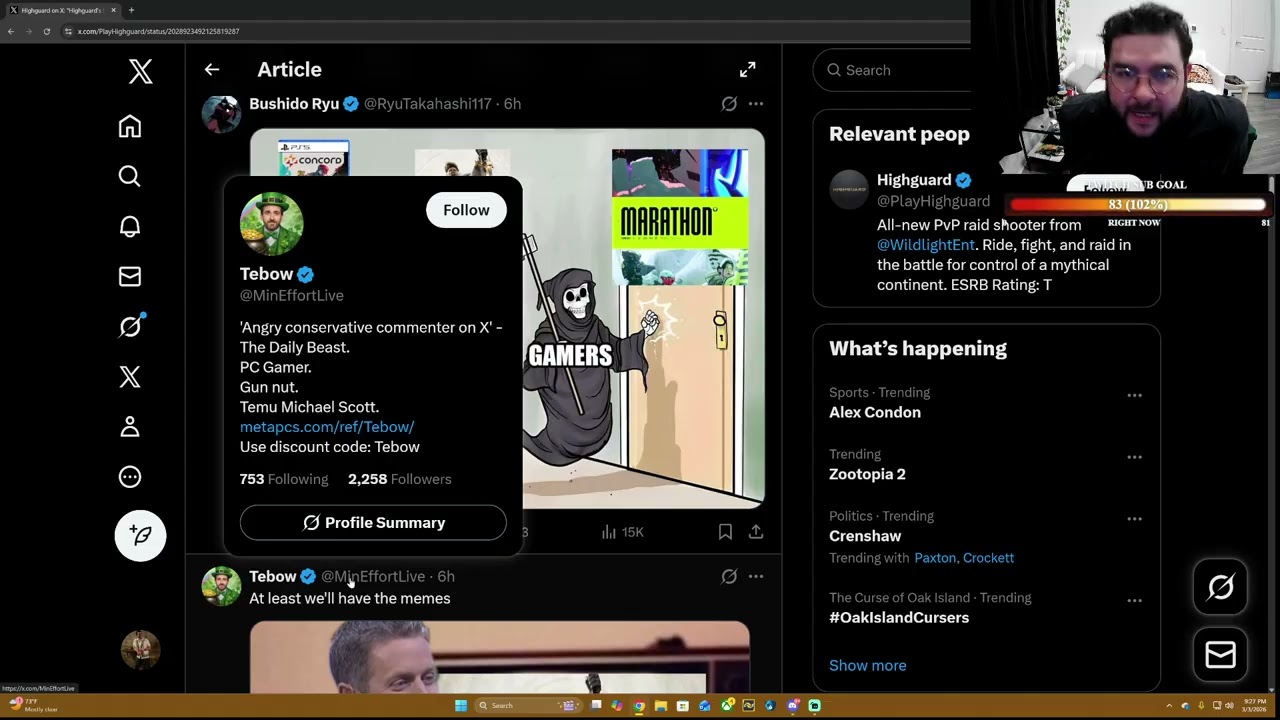Open the Windows Start menu
The height and width of the screenshot is (720, 1280).
(x=461, y=705)
